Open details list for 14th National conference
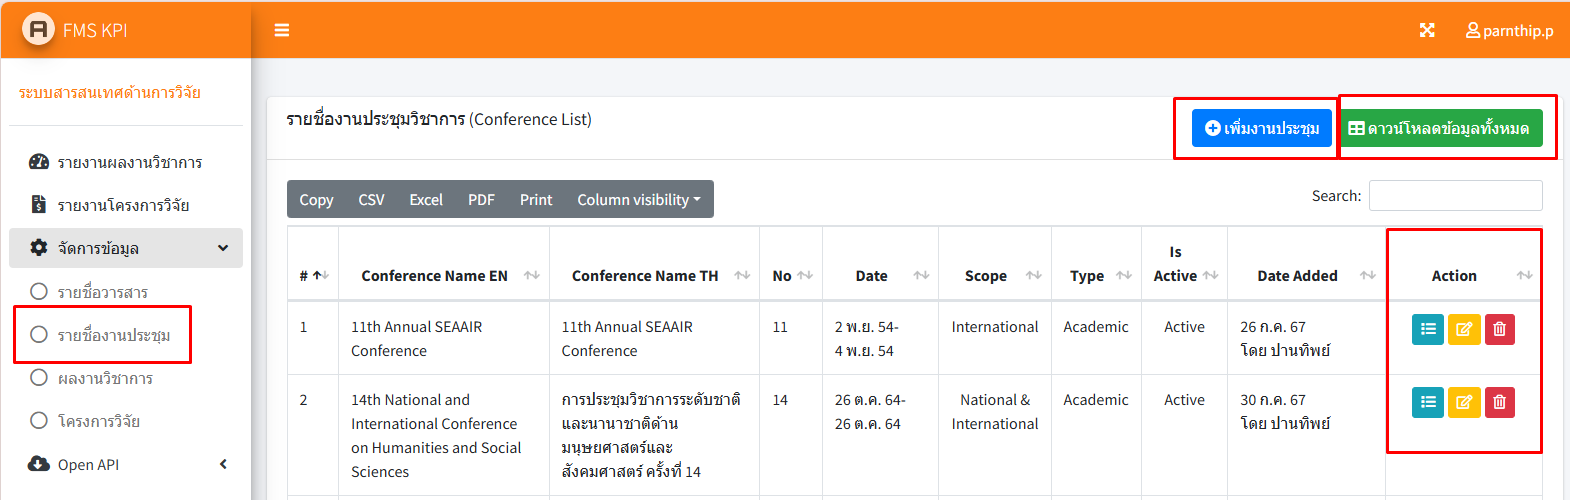Viewport: 1570px width, 500px height. [1428, 402]
